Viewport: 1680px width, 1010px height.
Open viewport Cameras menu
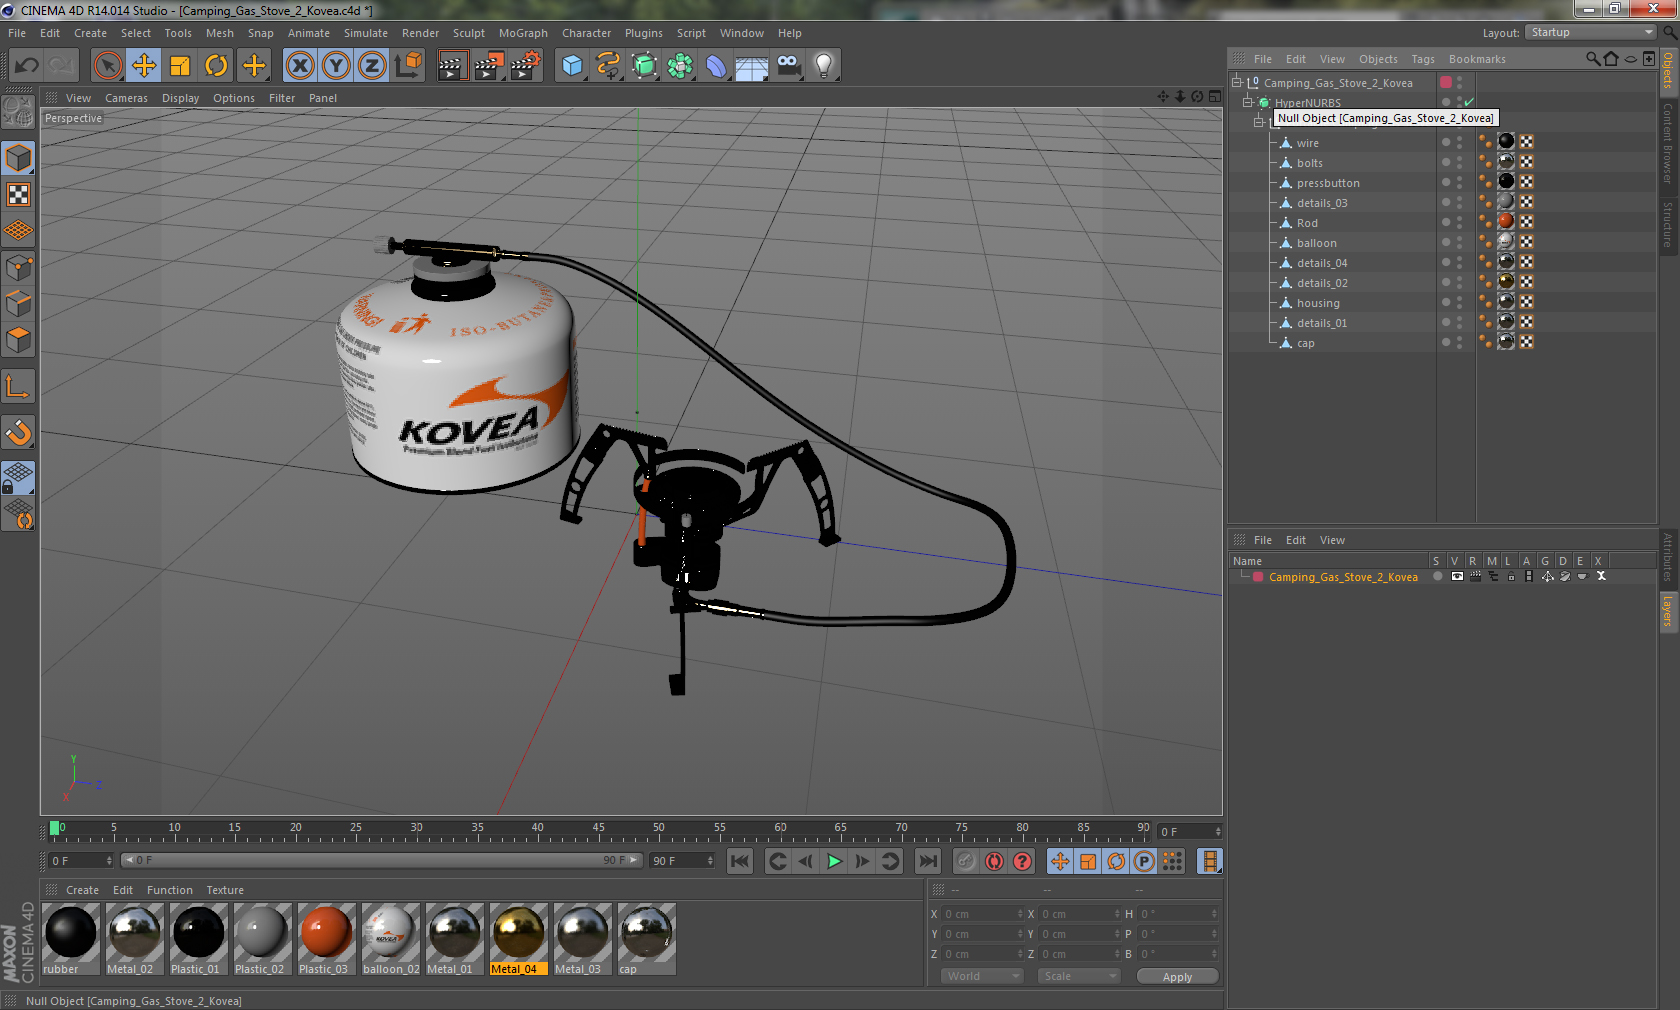(126, 98)
